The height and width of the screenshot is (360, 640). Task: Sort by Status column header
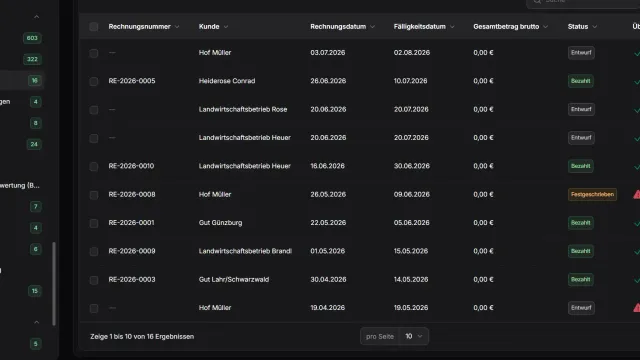click(x=582, y=27)
